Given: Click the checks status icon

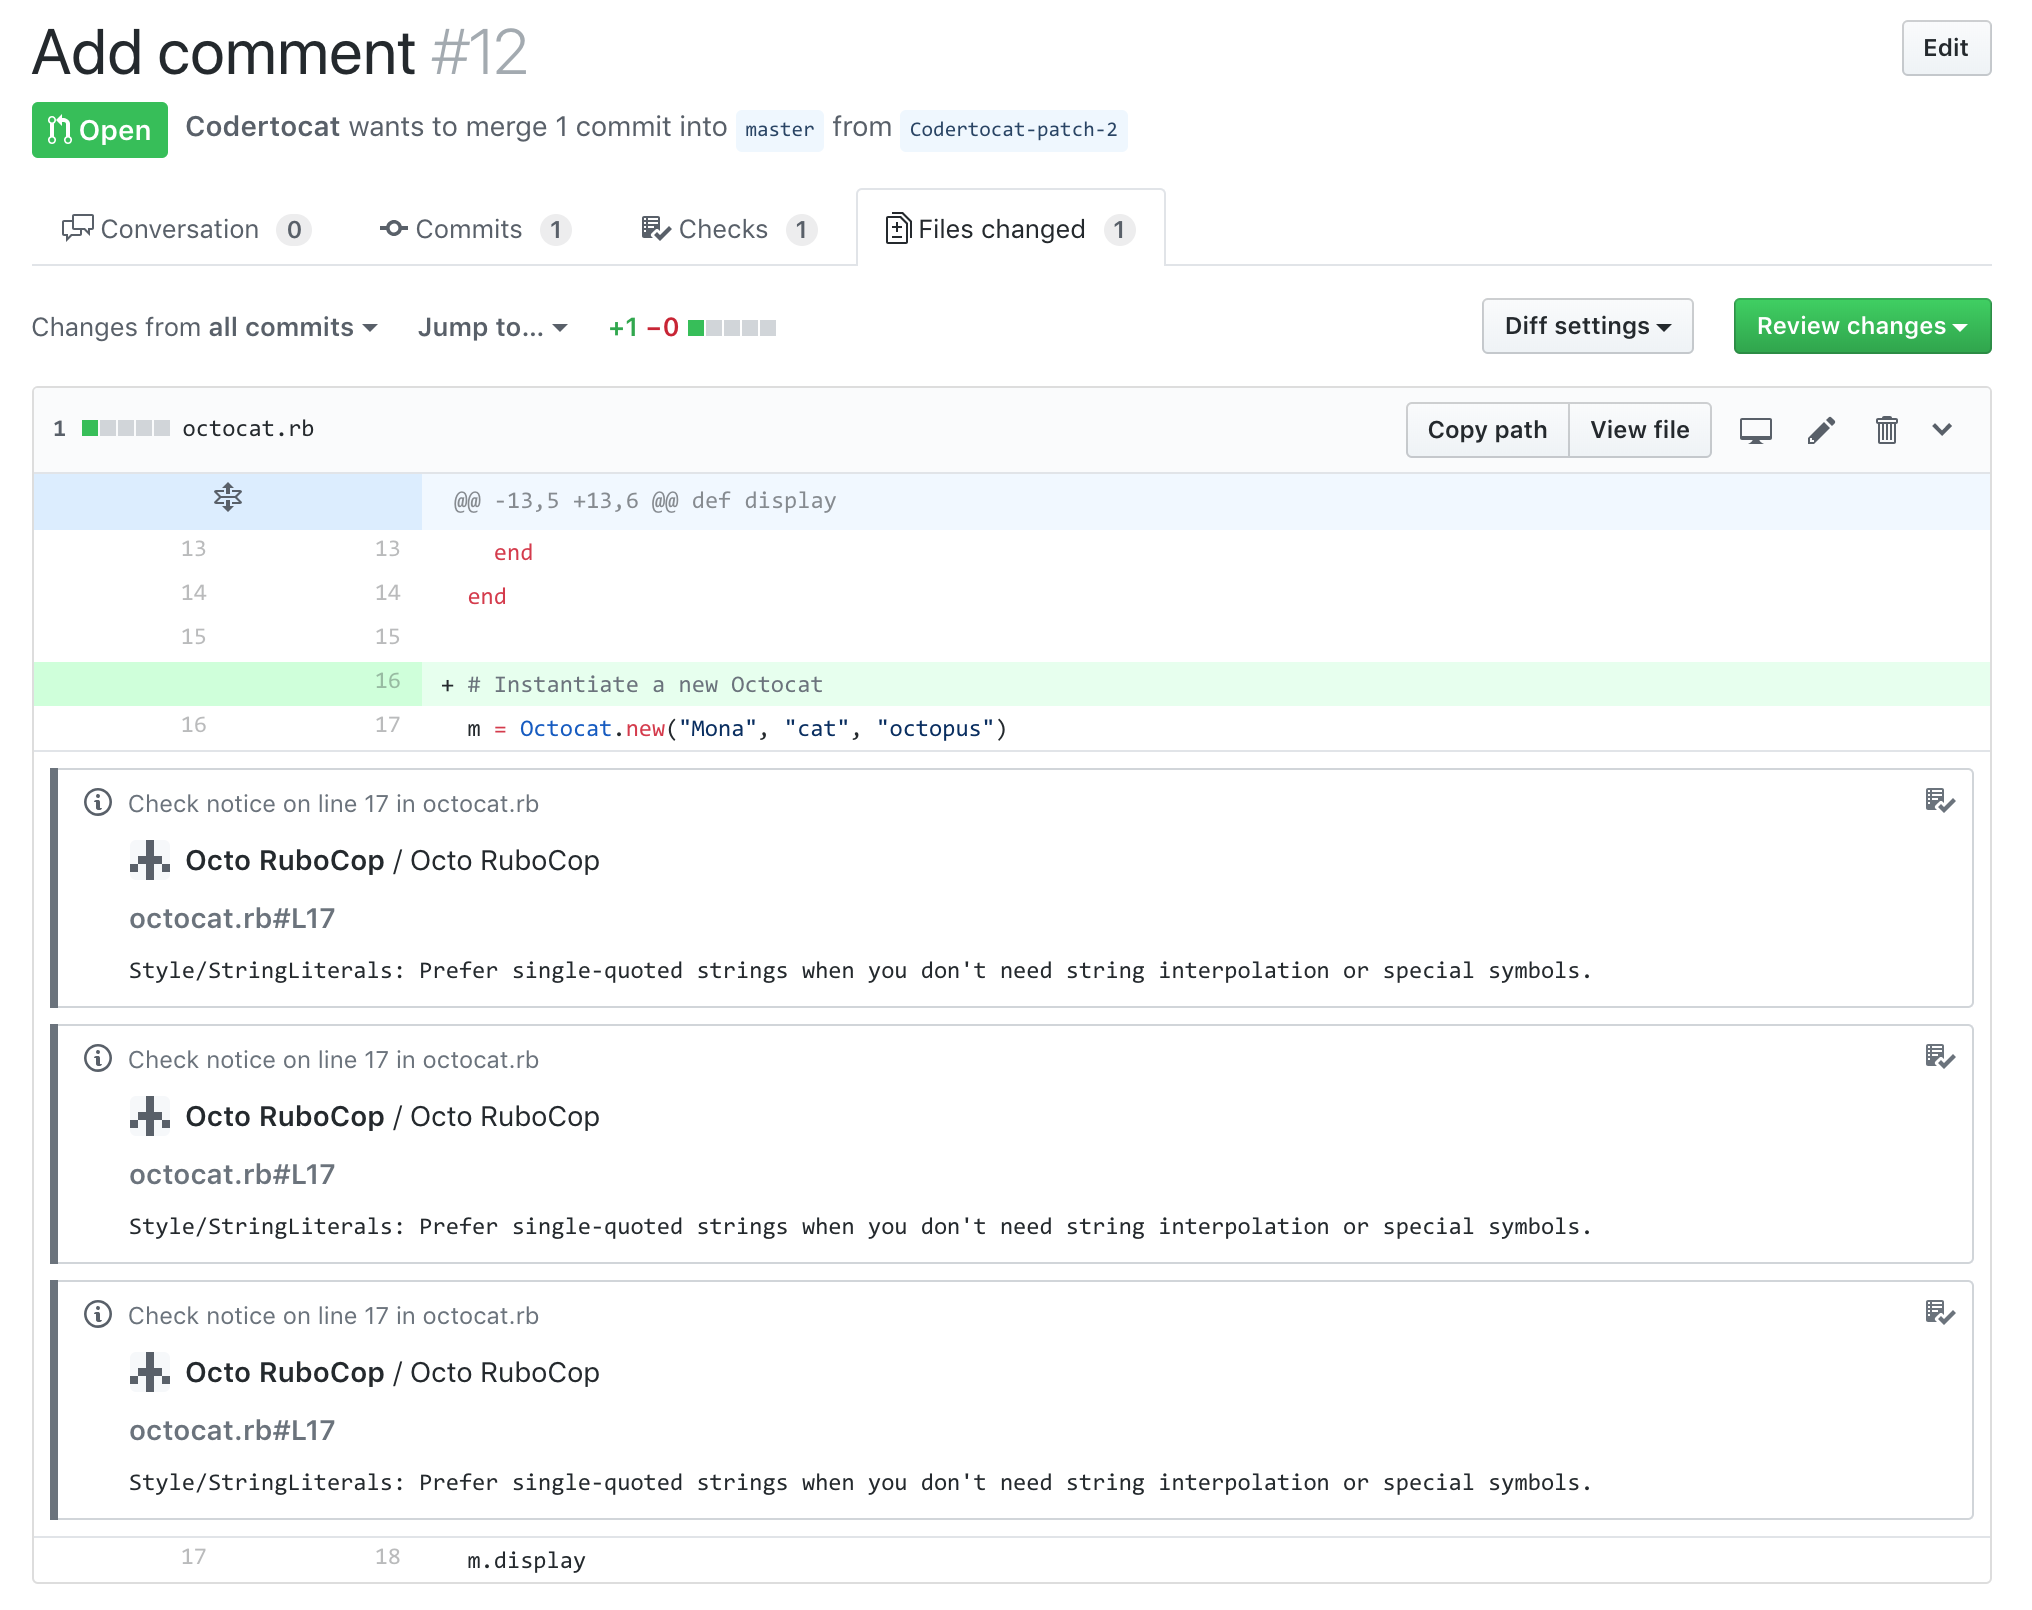Looking at the screenshot, I should [x=658, y=228].
